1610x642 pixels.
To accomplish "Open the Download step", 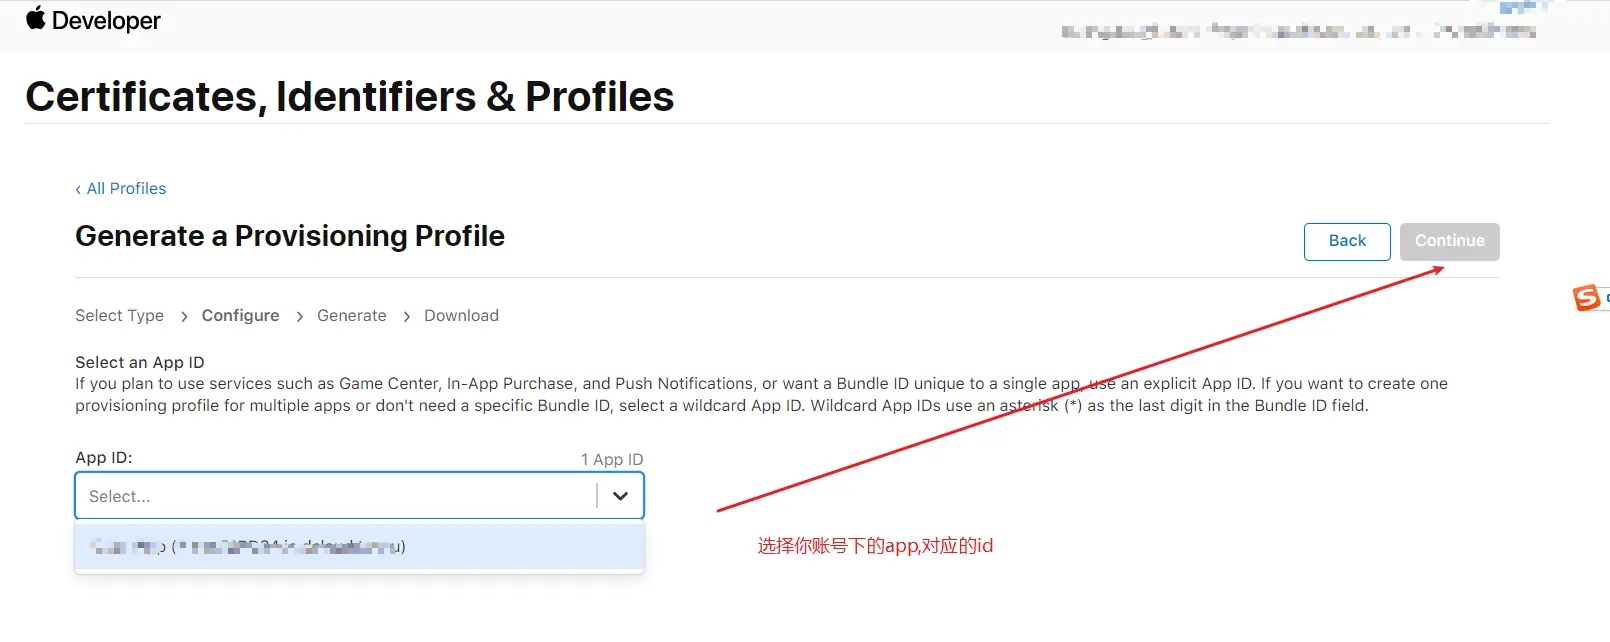I will click(x=461, y=316).
